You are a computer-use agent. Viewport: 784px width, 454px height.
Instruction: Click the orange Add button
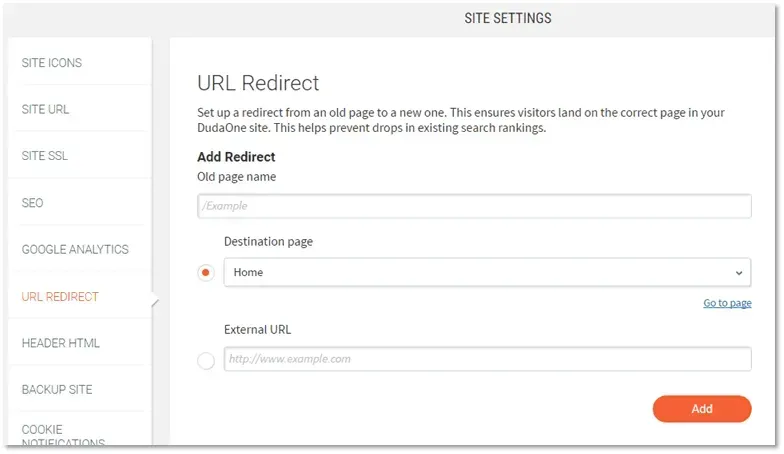click(x=702, y=409)
